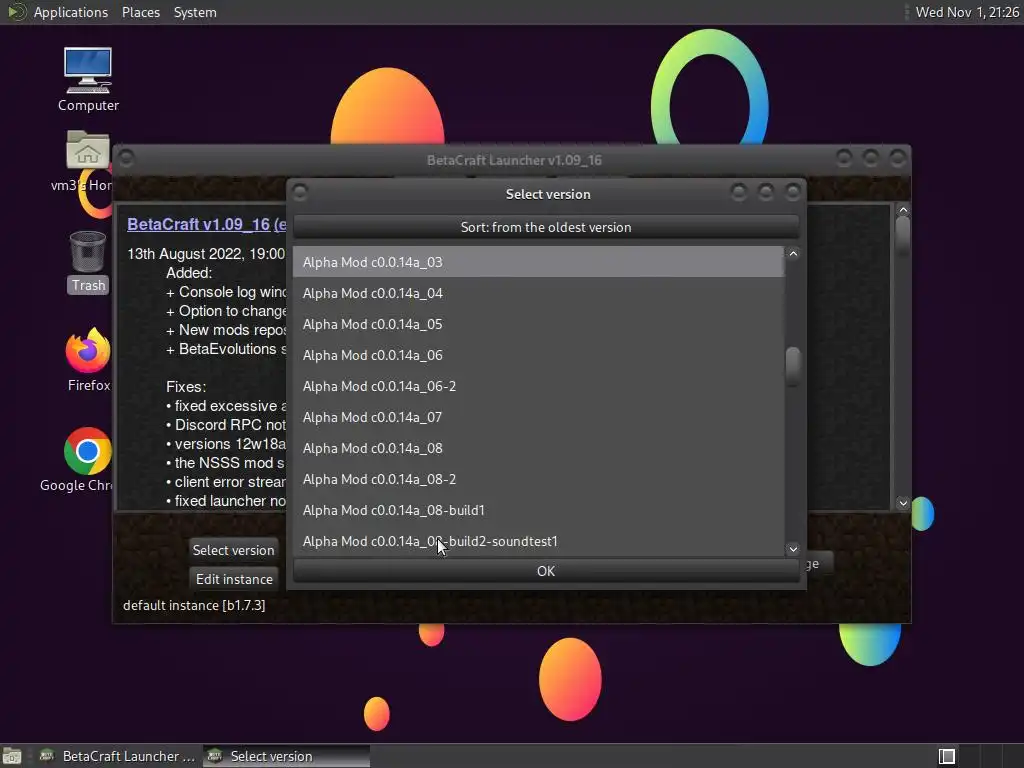Switch to Select version taskbar entry
Image resolution: width=1024 pixels, height=768 pixels.
(x=286, y=756)
